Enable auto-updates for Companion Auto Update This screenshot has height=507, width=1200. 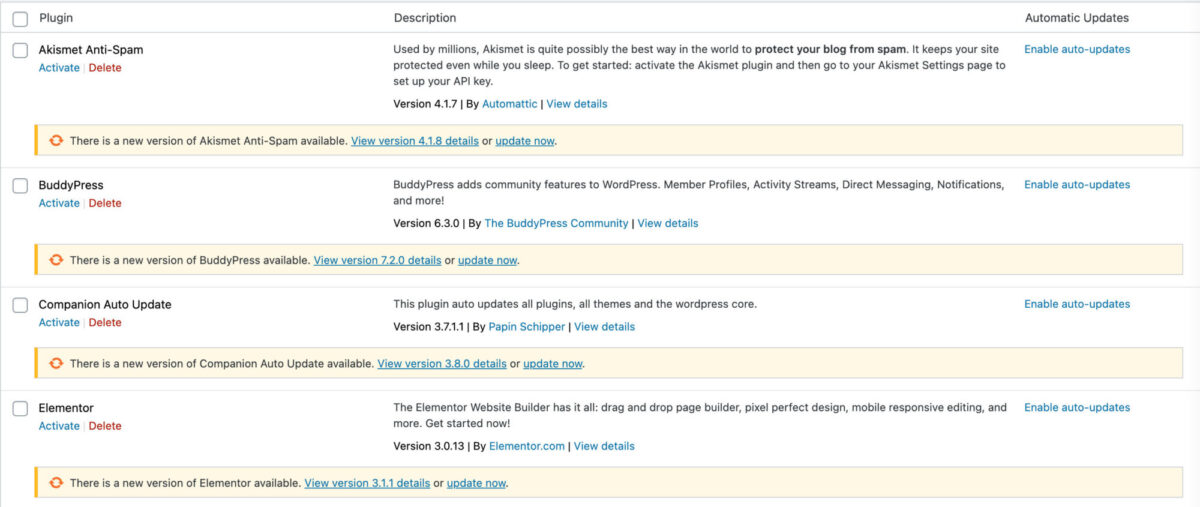(x=1077, y=304)
